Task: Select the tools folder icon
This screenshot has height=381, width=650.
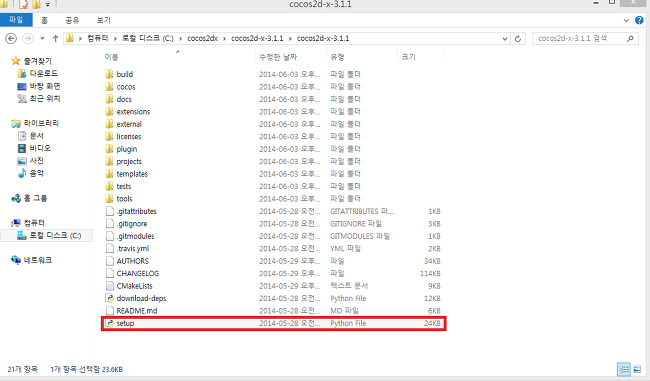Action: tap(109, 199)
